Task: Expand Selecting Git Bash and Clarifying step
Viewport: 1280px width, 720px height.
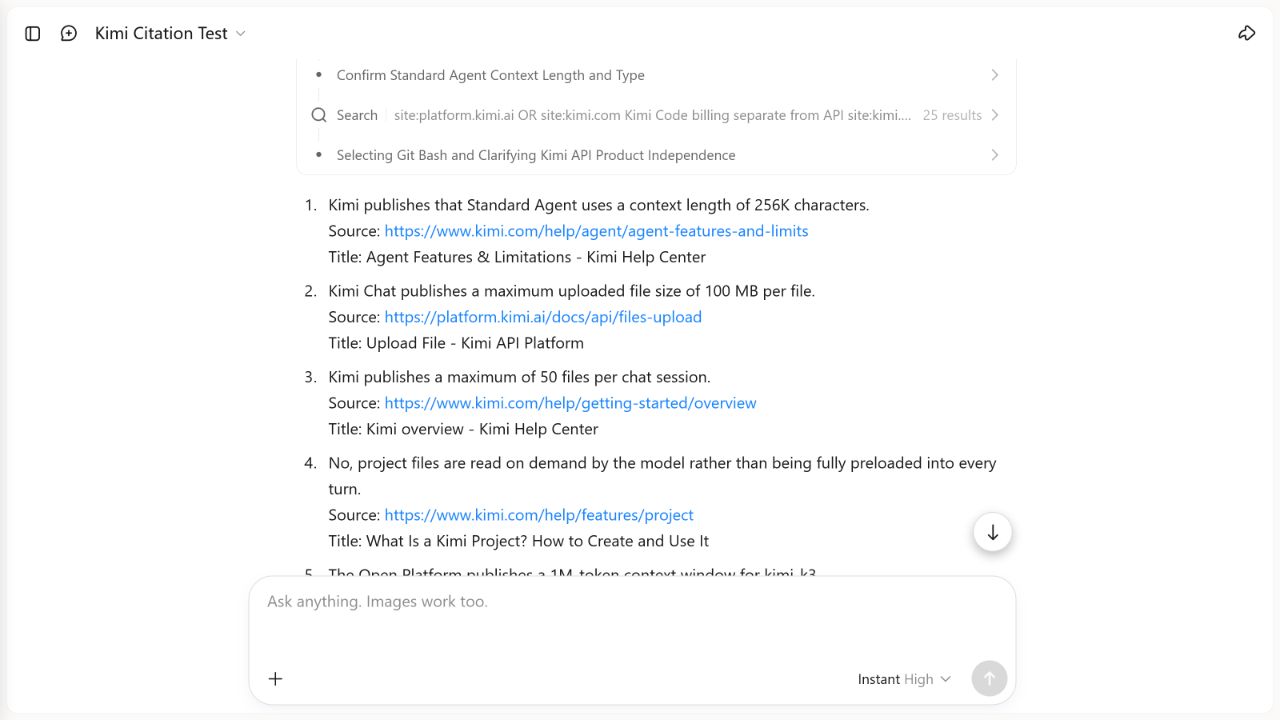Action: point(656,155)
